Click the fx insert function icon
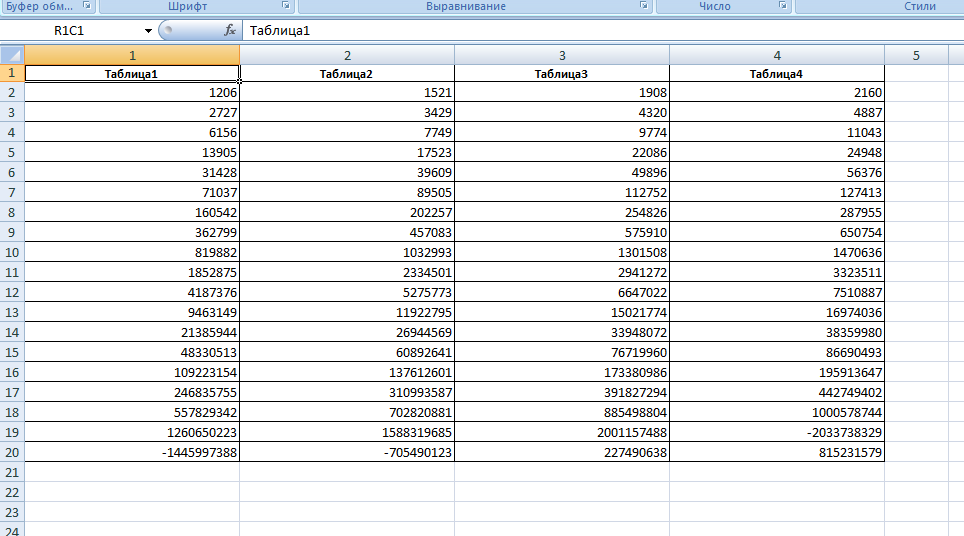The image size is (964, 536). (x=230, y=31)
